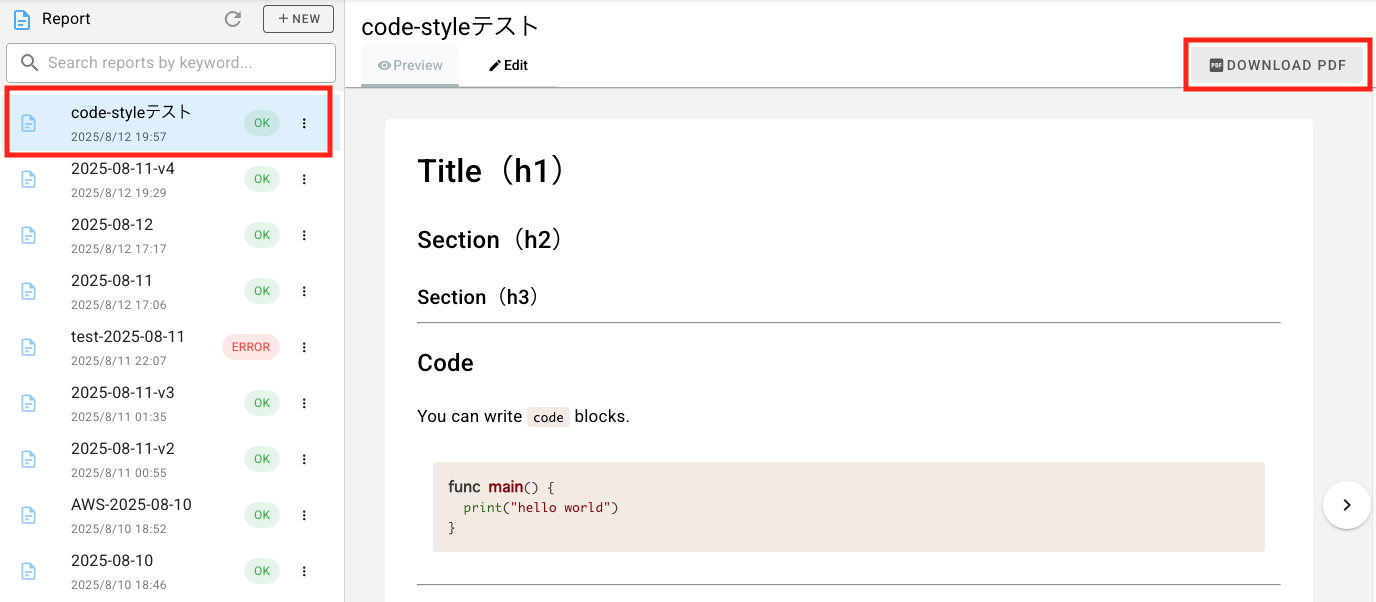This screenshot has height=602, width=1376.
Task: Open more options for 2025-08-11 17:06 row
Action: [x=305, y=292]
